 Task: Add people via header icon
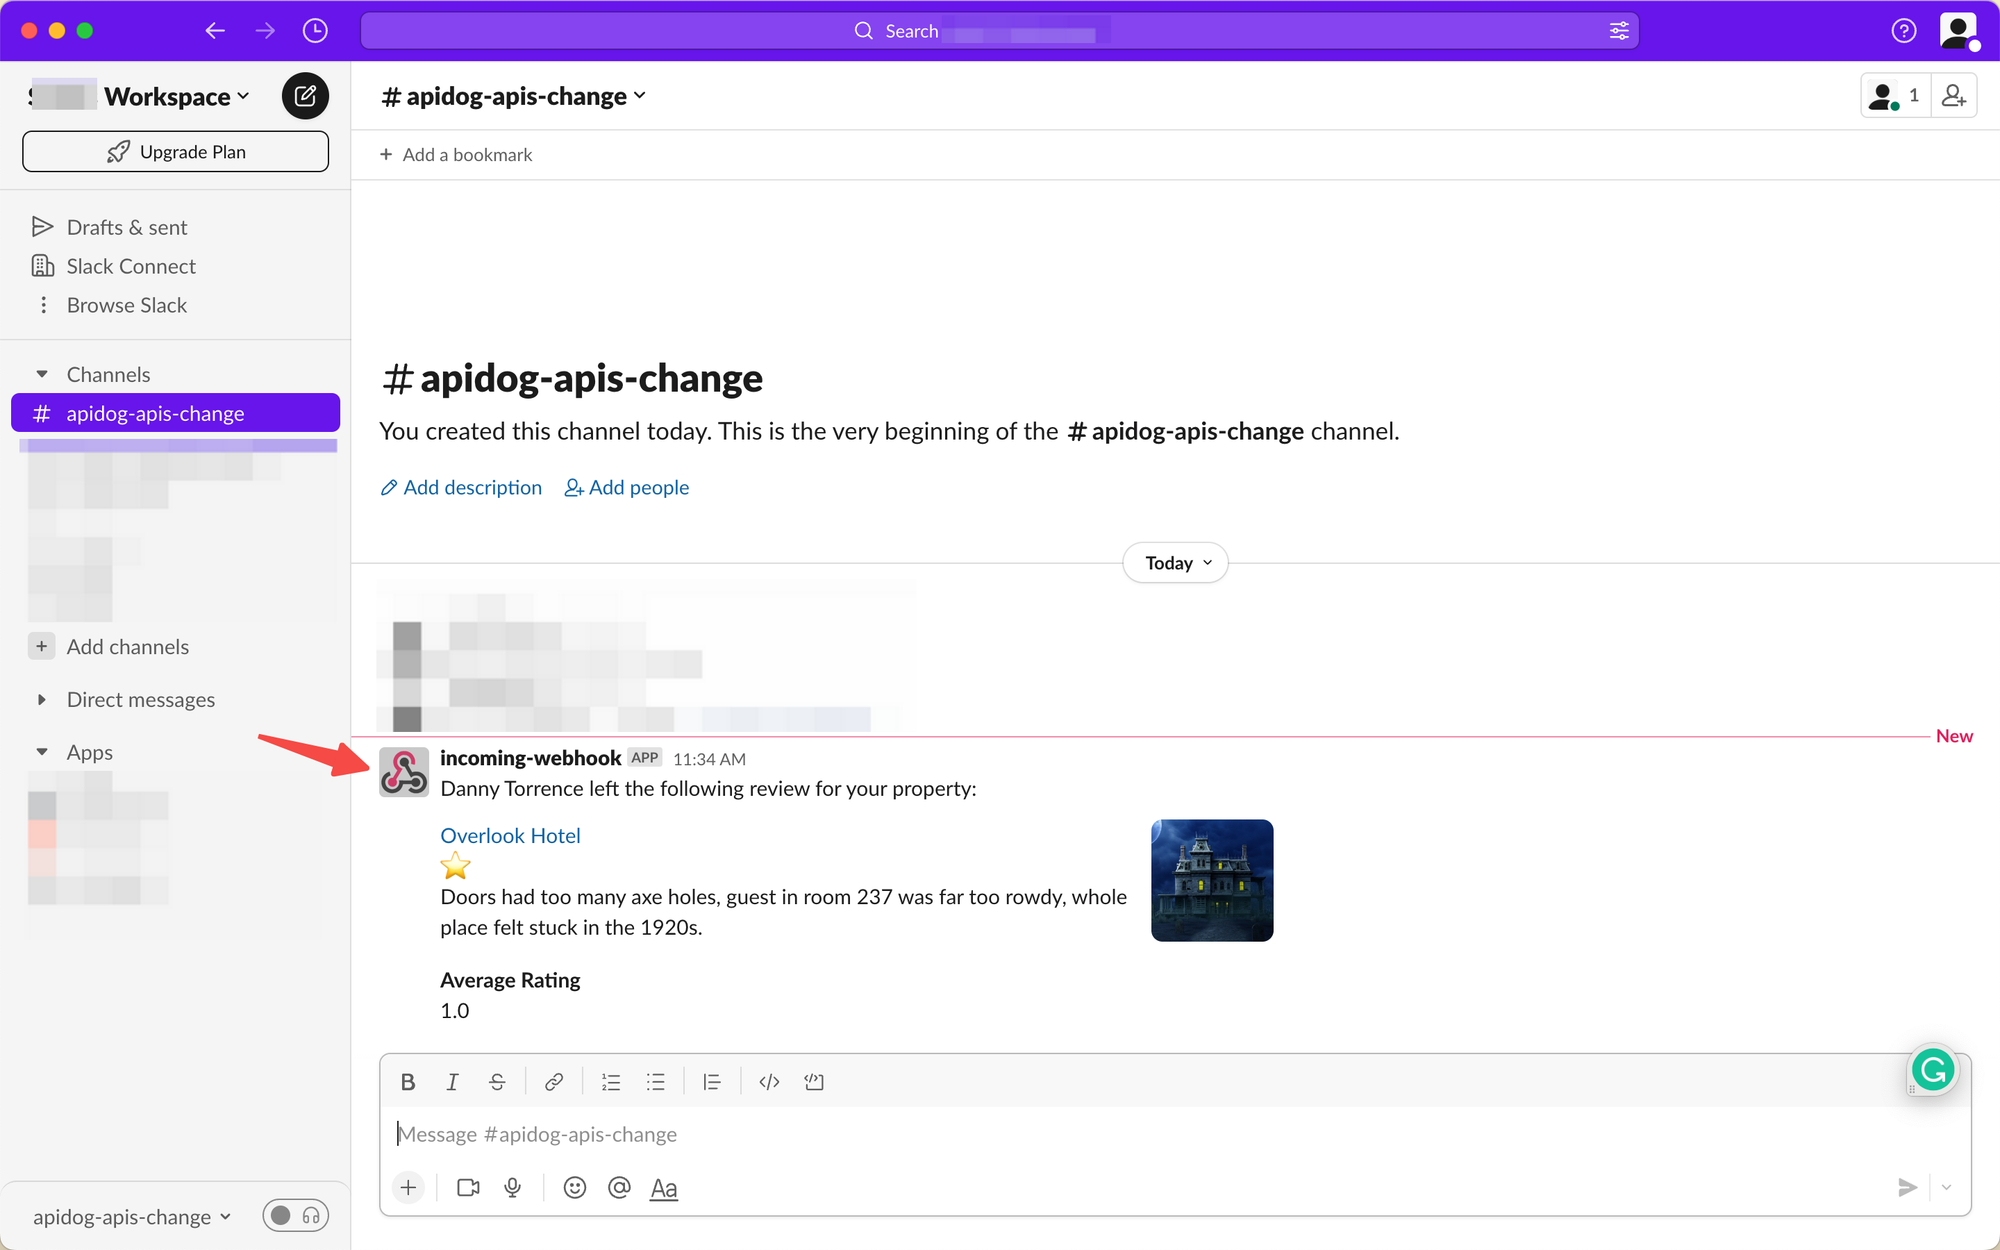click(1954, 96)
